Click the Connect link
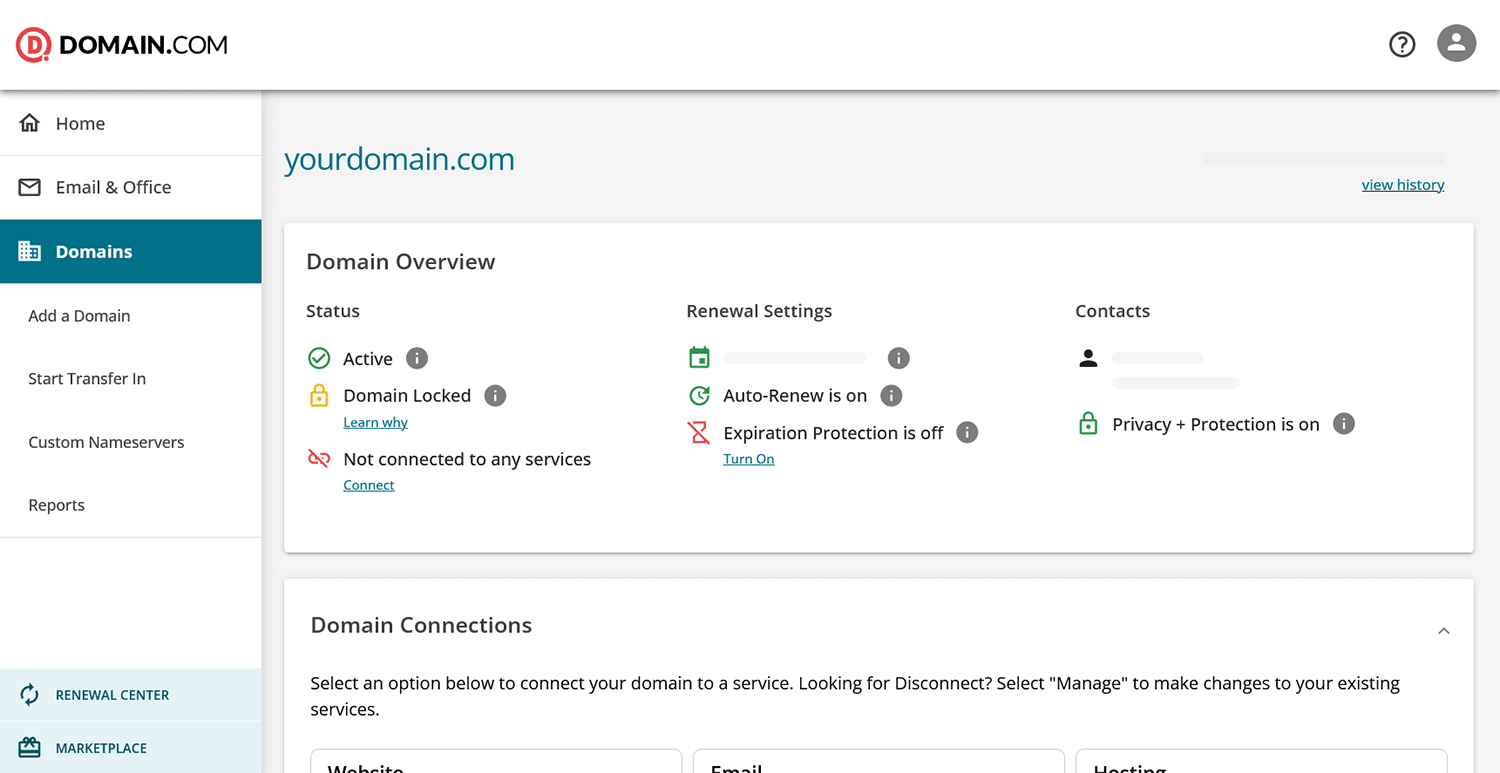1500x773 pixels. point(369,485)
